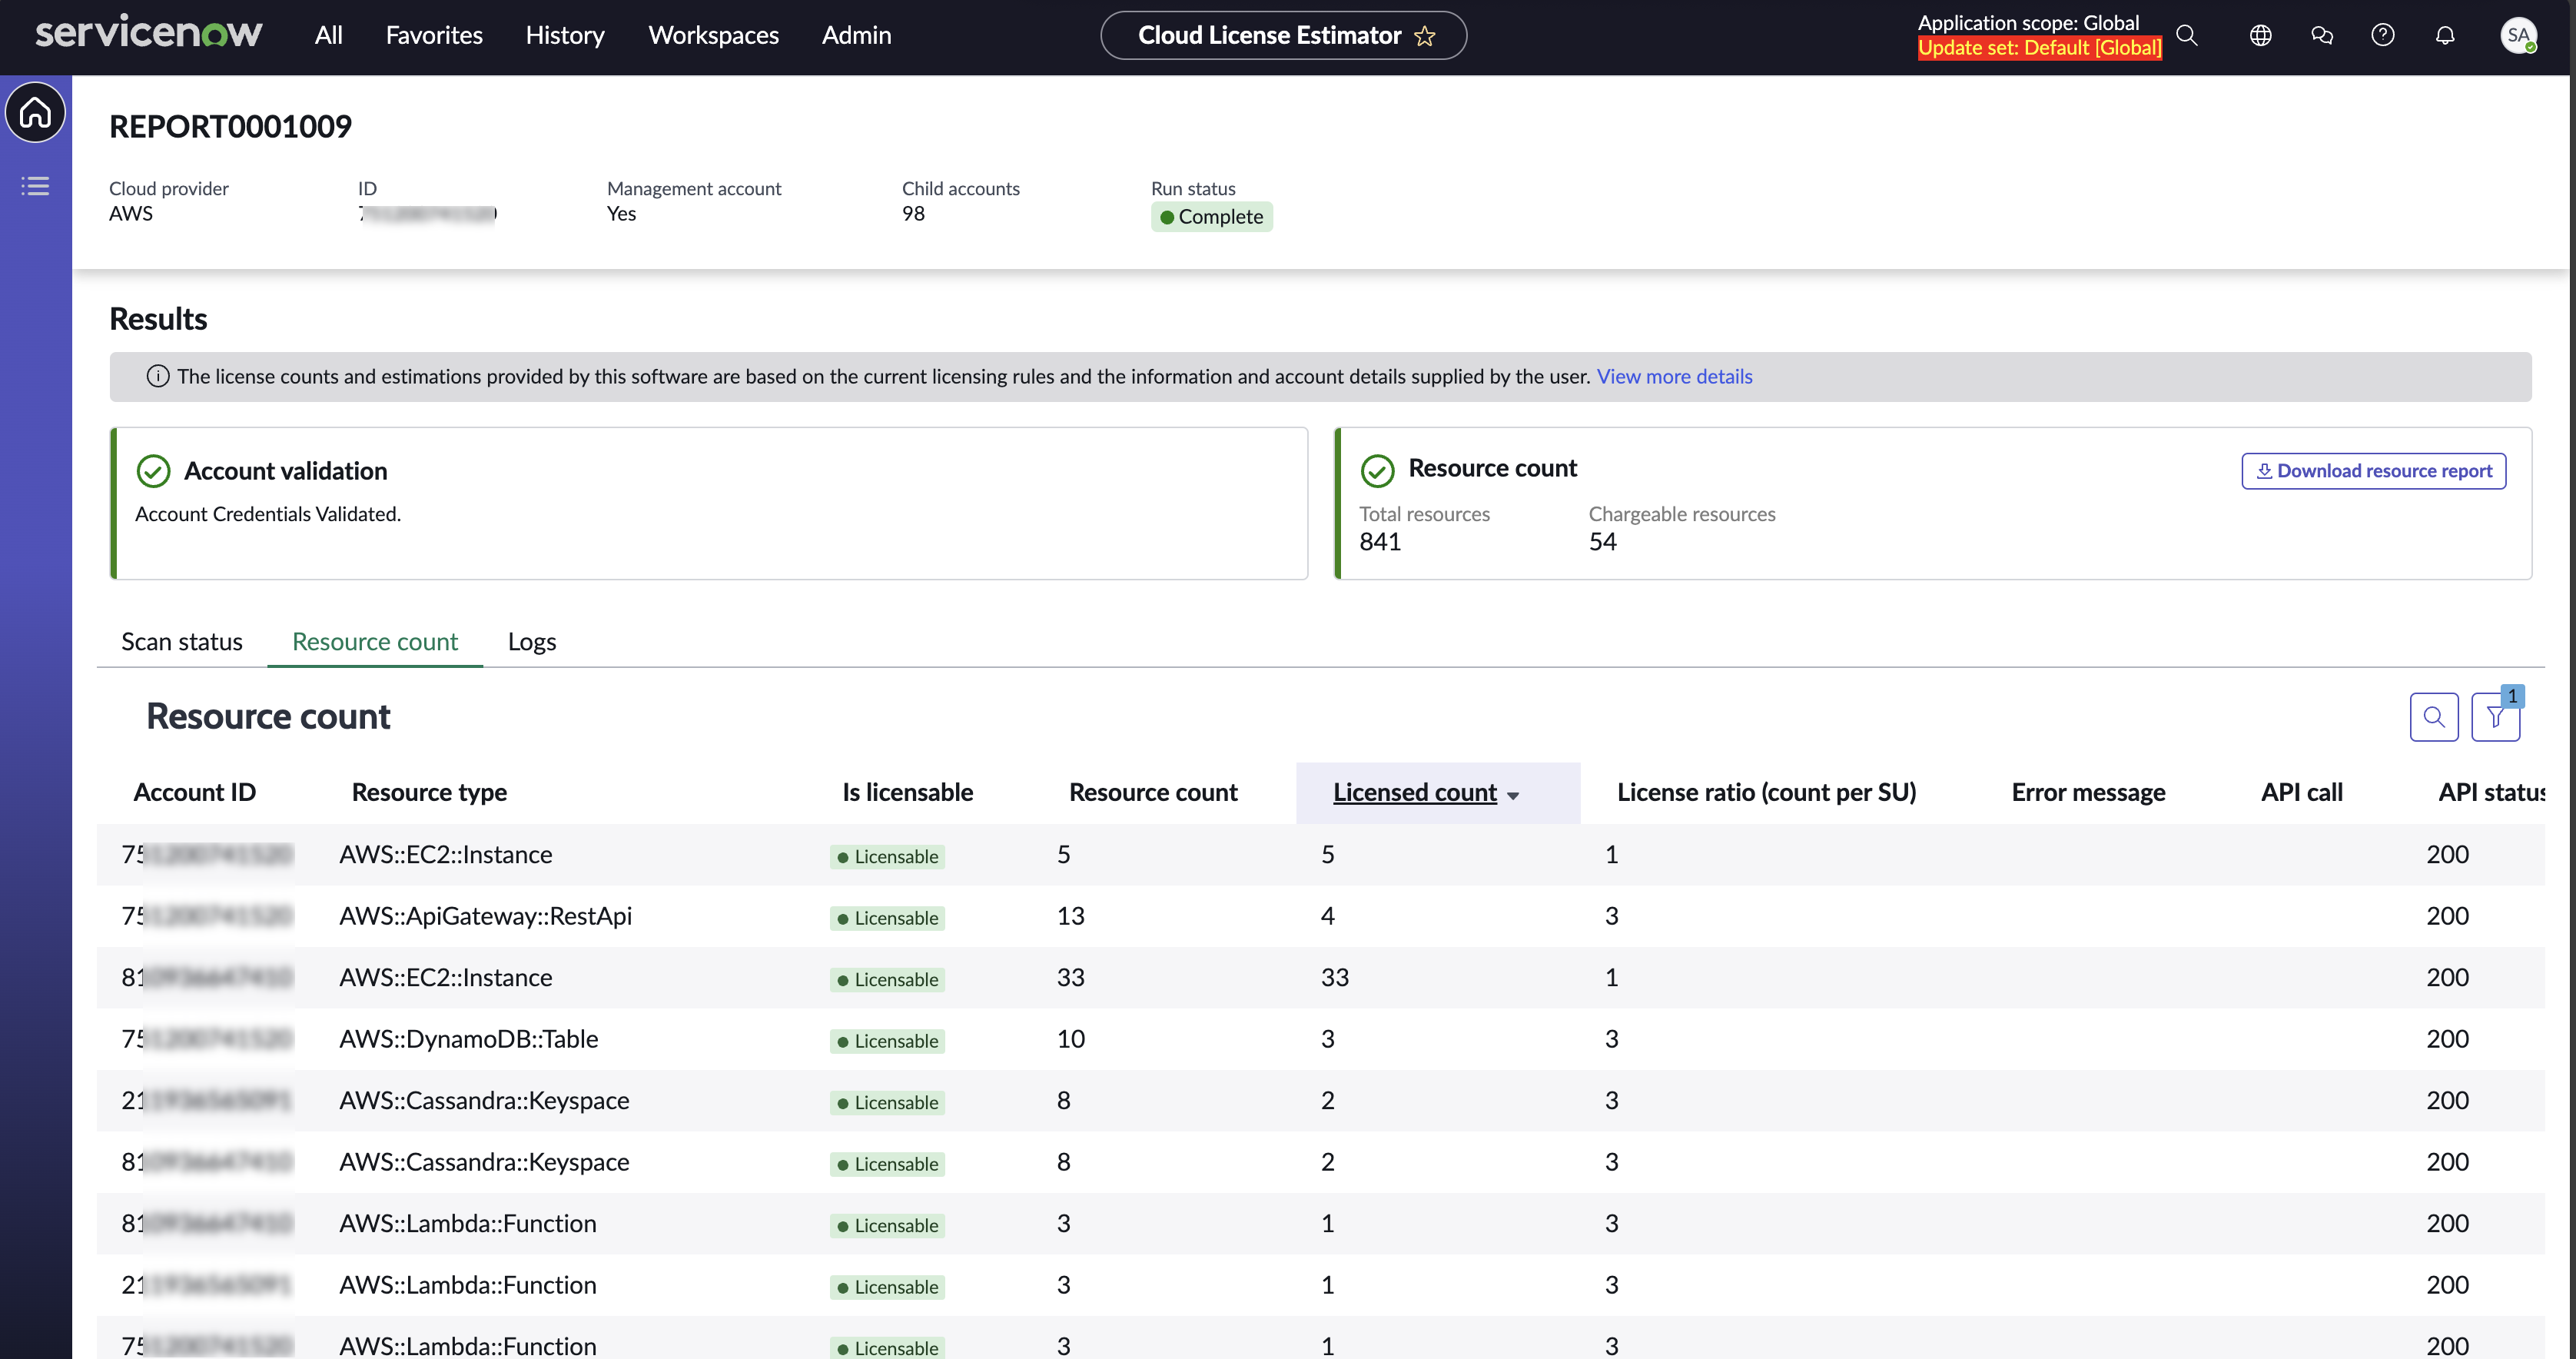Sort by API call column header
Image resolution: width=2576 pixels, height=1359 pixels.
2302,792
